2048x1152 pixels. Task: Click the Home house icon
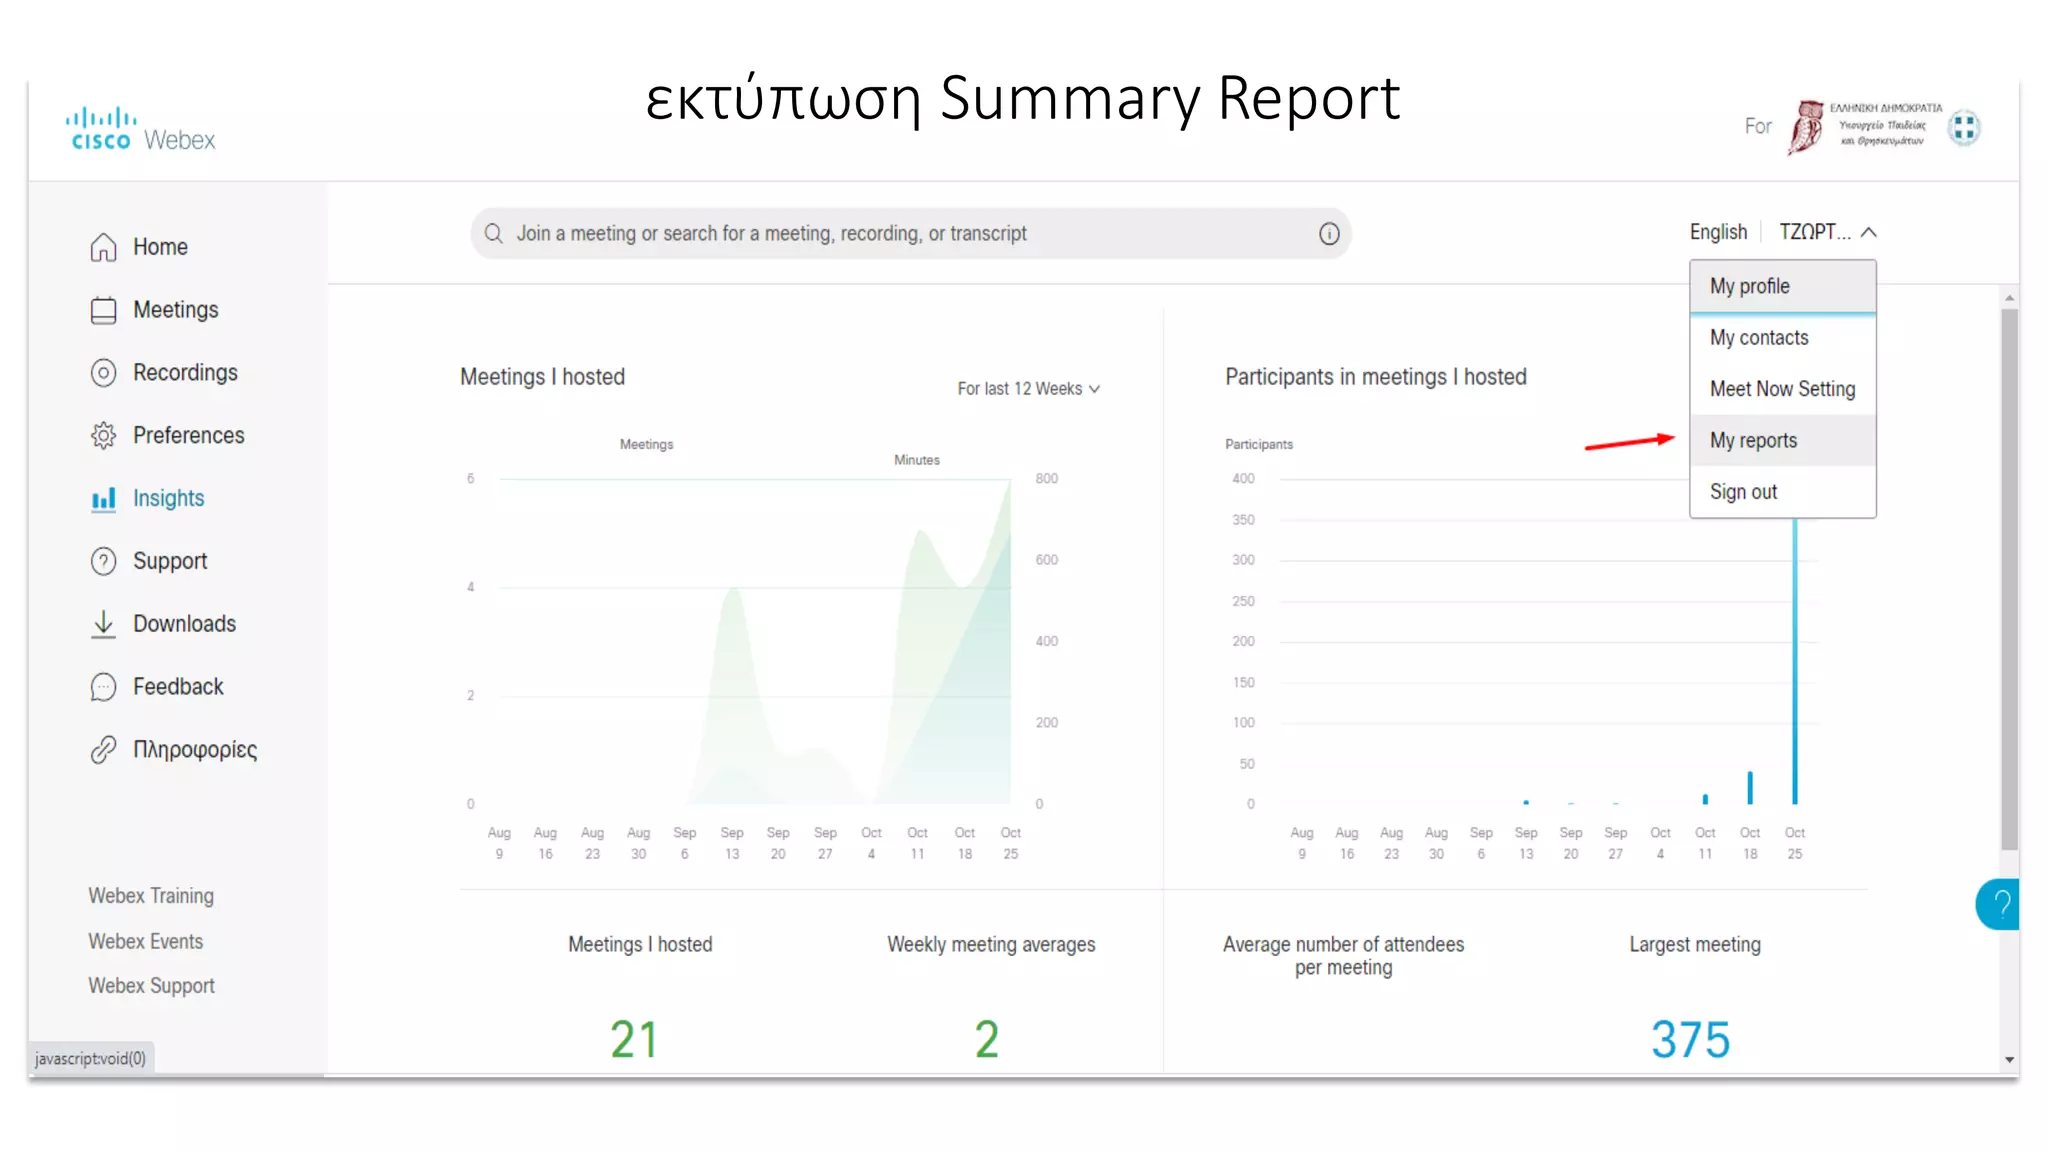tap(103, 247)
